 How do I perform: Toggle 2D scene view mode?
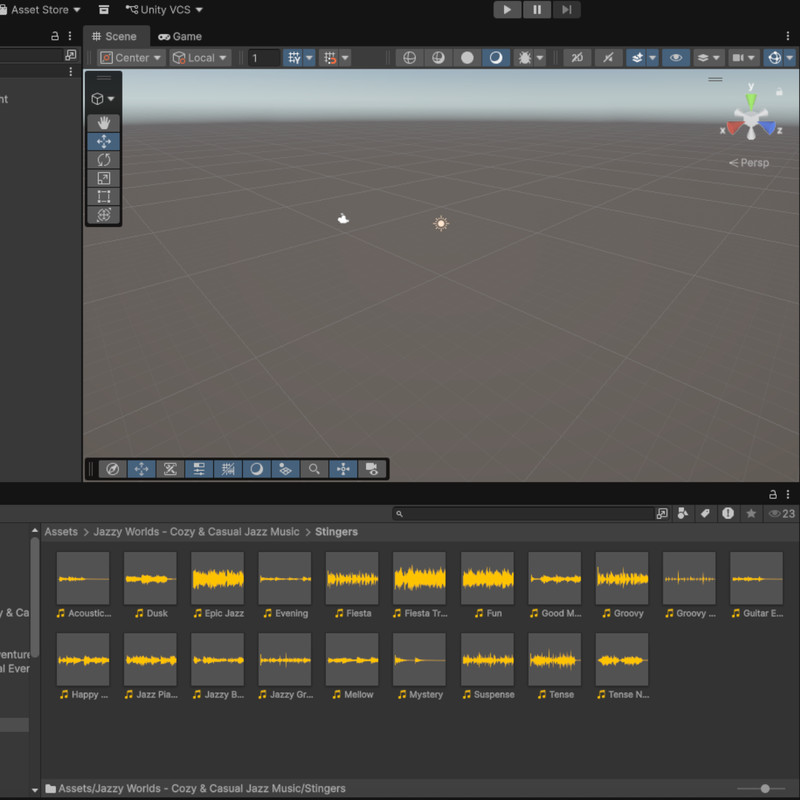coord(577,58)
